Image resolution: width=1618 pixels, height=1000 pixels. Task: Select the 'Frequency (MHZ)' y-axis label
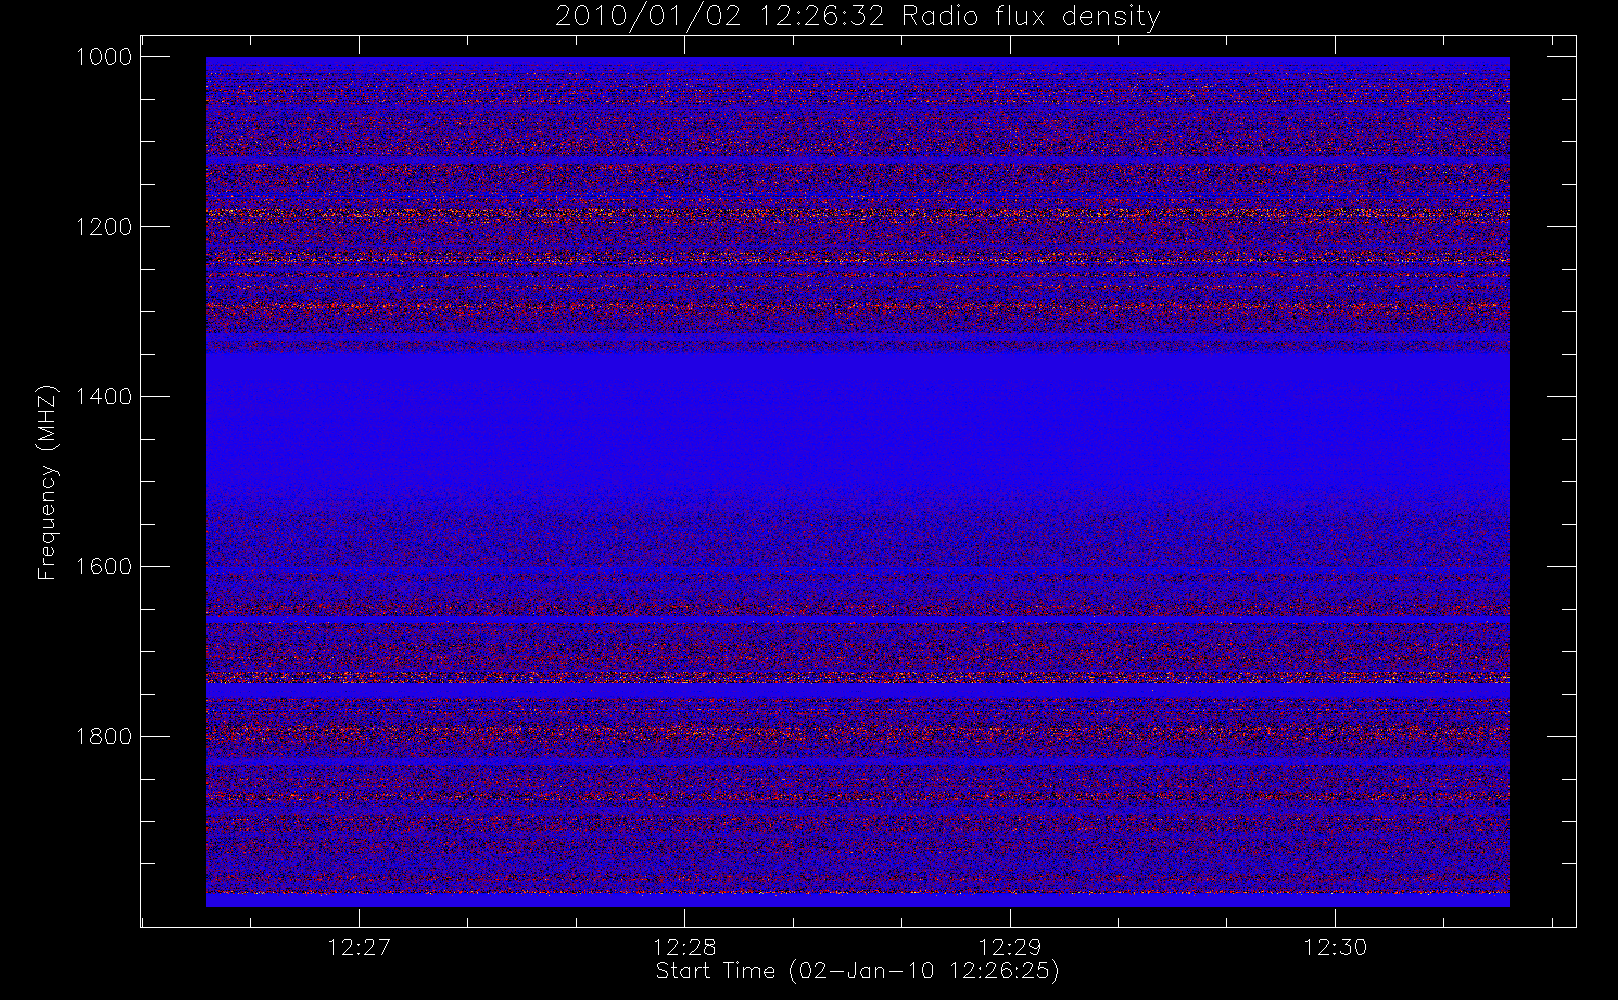[47, 483]
